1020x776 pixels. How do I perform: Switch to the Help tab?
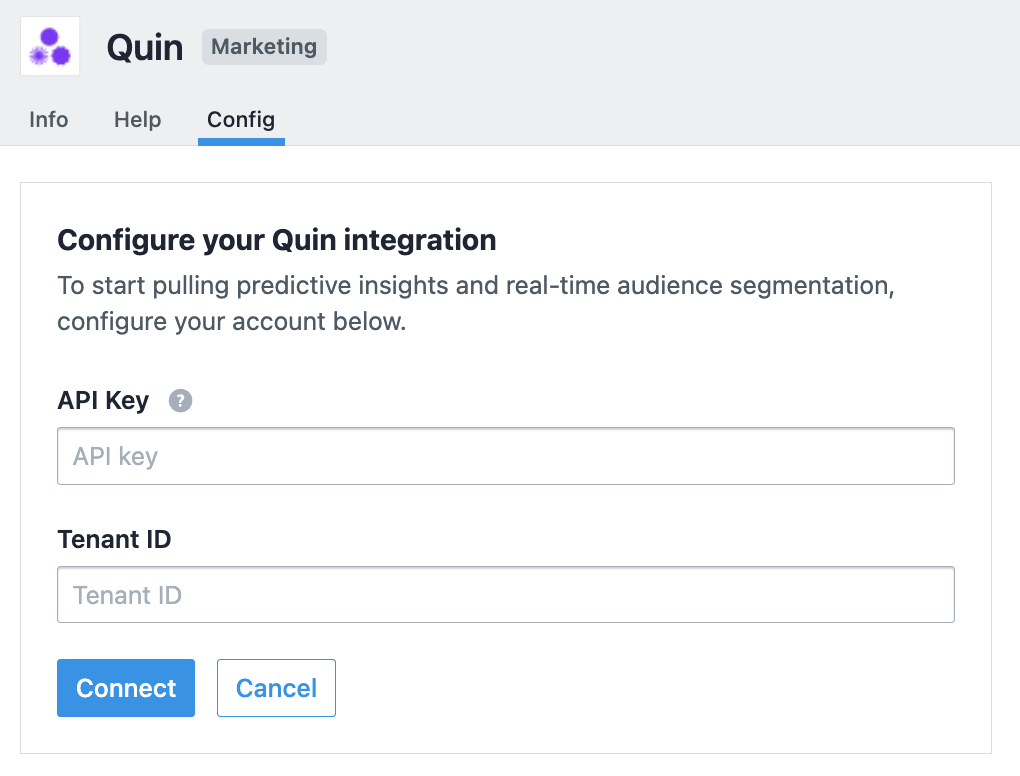pos(137,120)
